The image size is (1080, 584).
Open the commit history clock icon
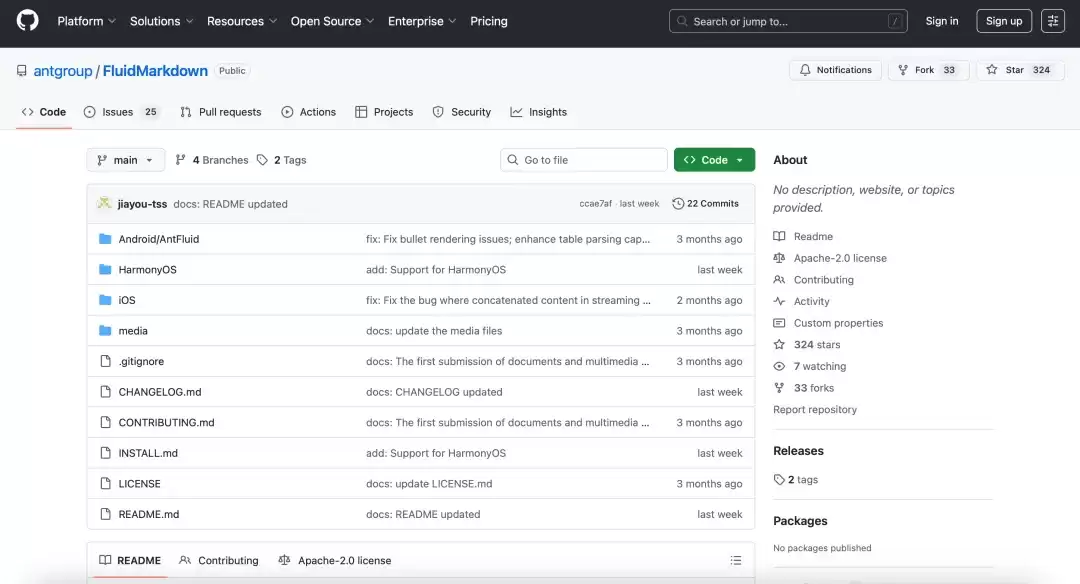pyautogui.click(x=678, y=204)
